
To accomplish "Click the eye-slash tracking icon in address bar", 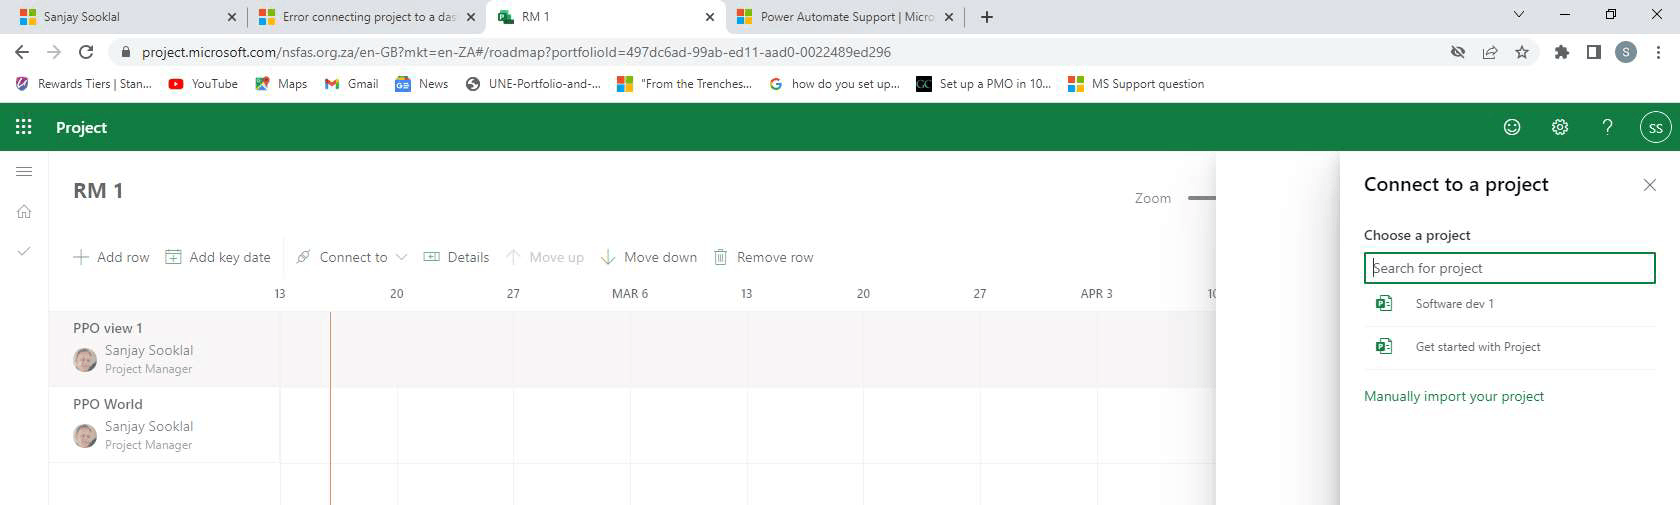I will (1458, 52).
